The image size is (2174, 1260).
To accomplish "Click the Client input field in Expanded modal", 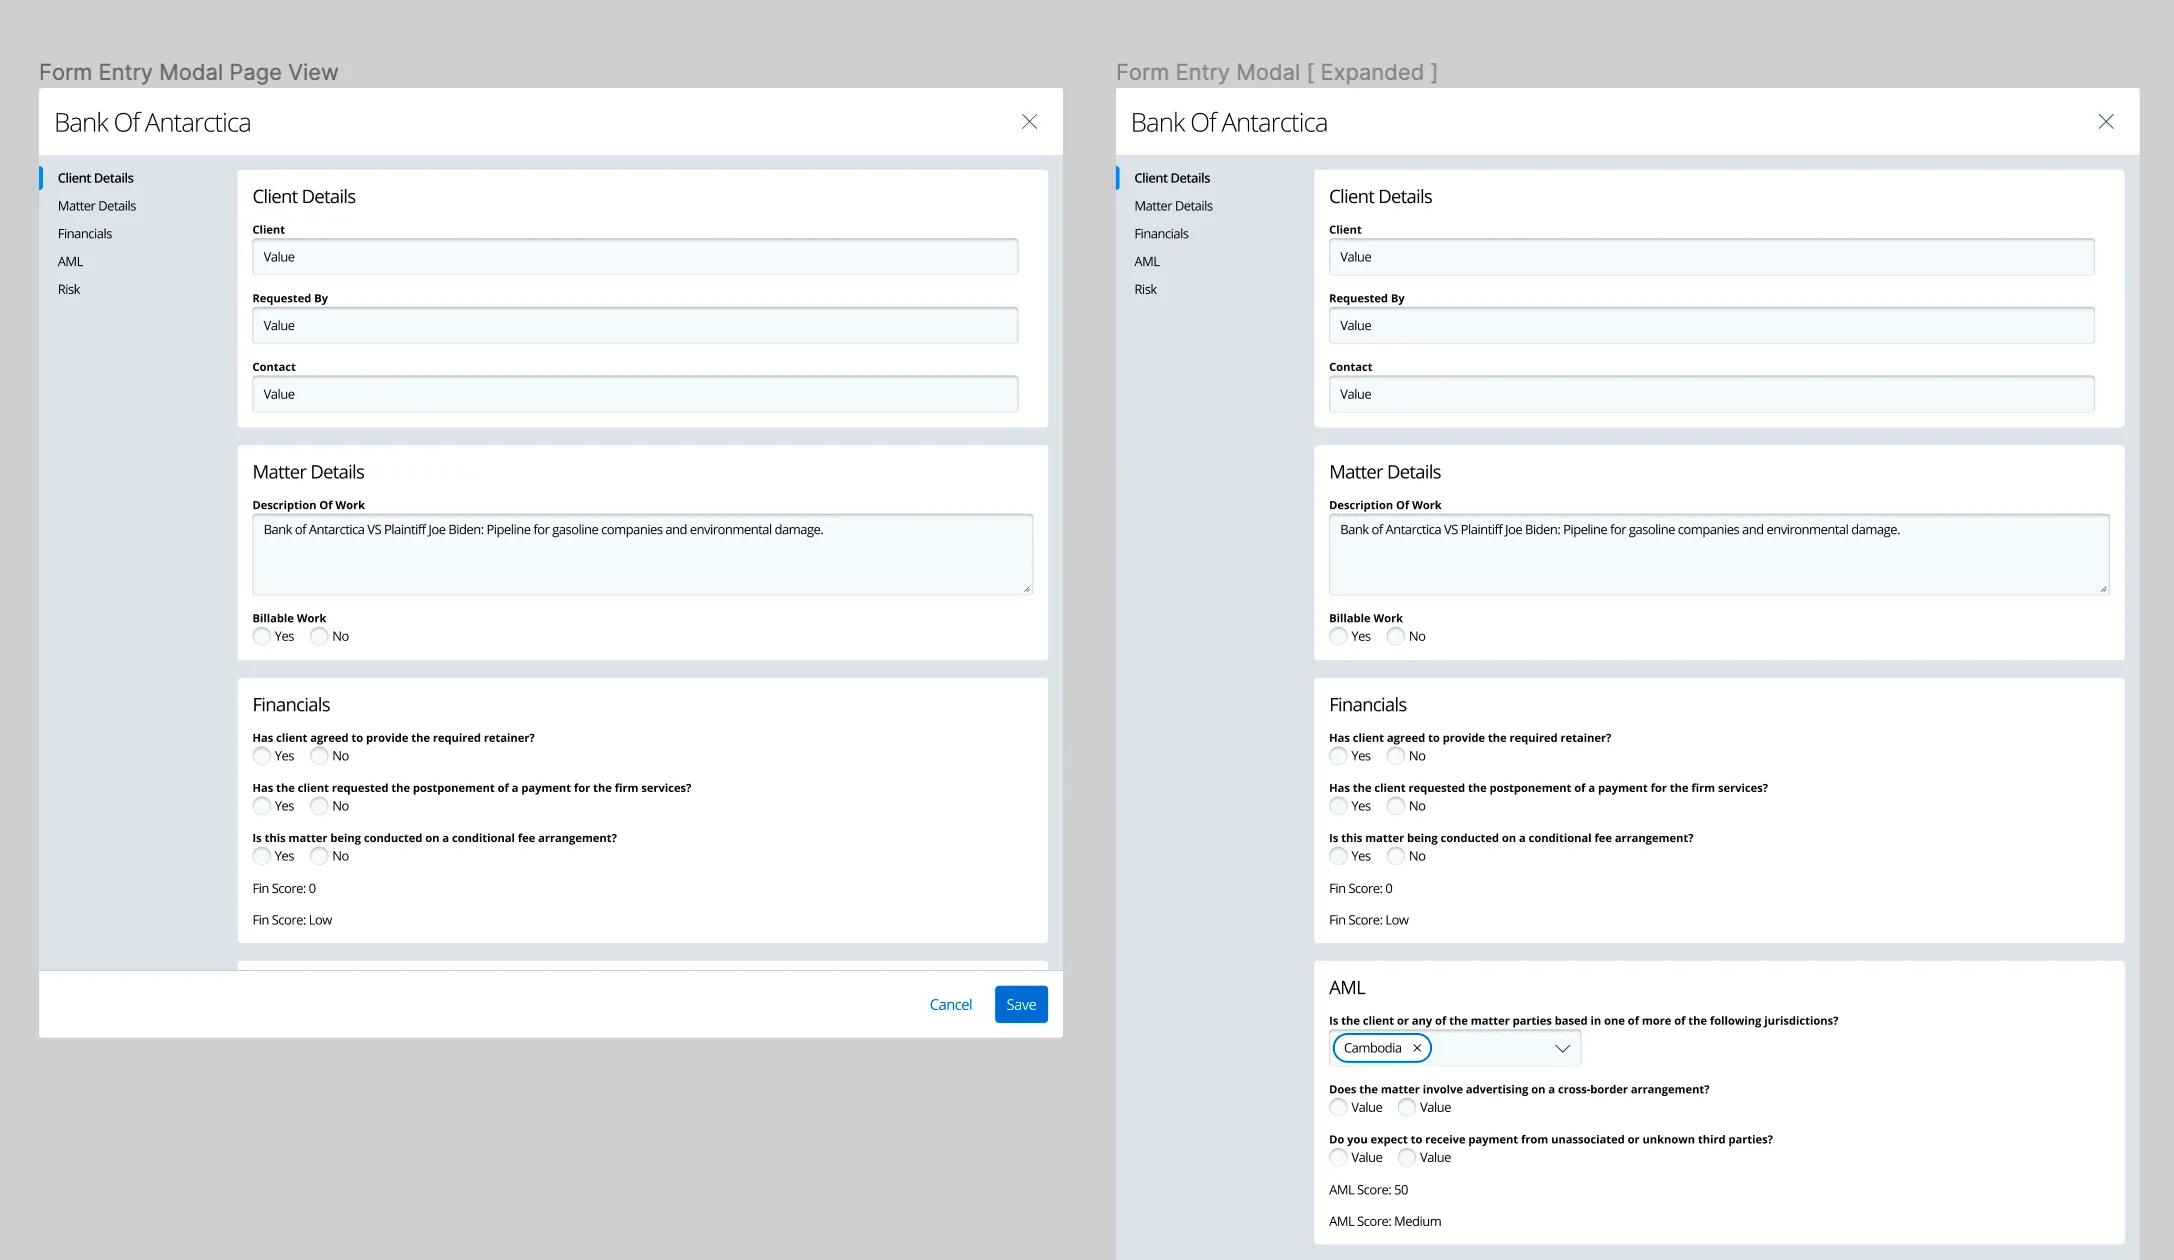I will (x=1711, y=257).
